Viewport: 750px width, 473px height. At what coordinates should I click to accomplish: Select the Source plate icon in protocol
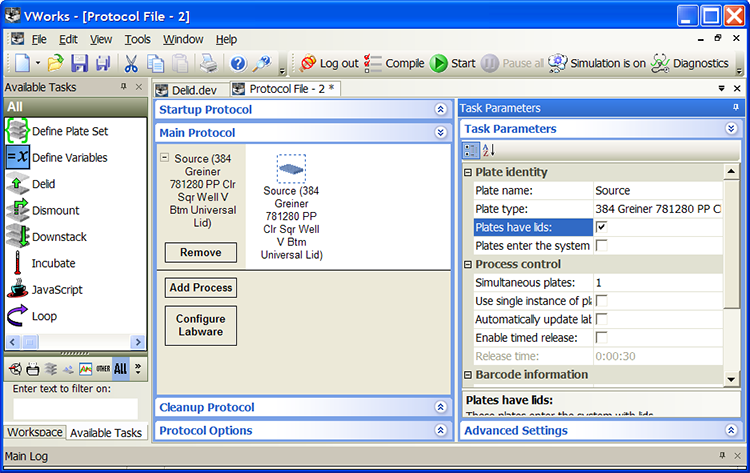(x=291, y=169)
